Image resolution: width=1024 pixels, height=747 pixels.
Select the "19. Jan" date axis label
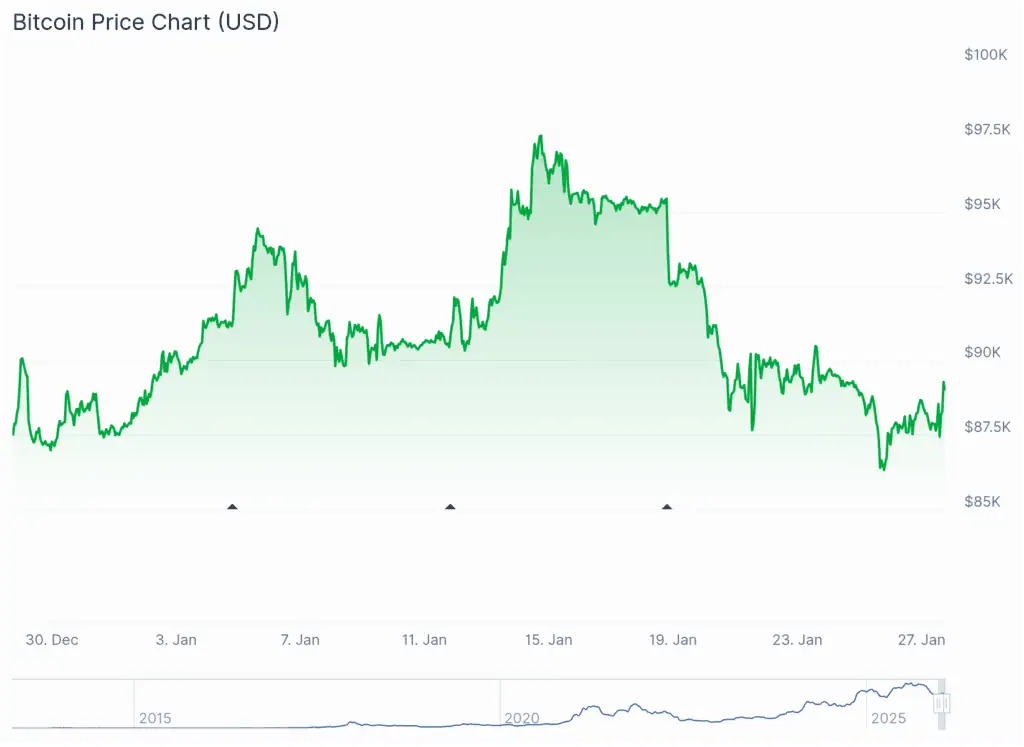(x=672, y=639)
